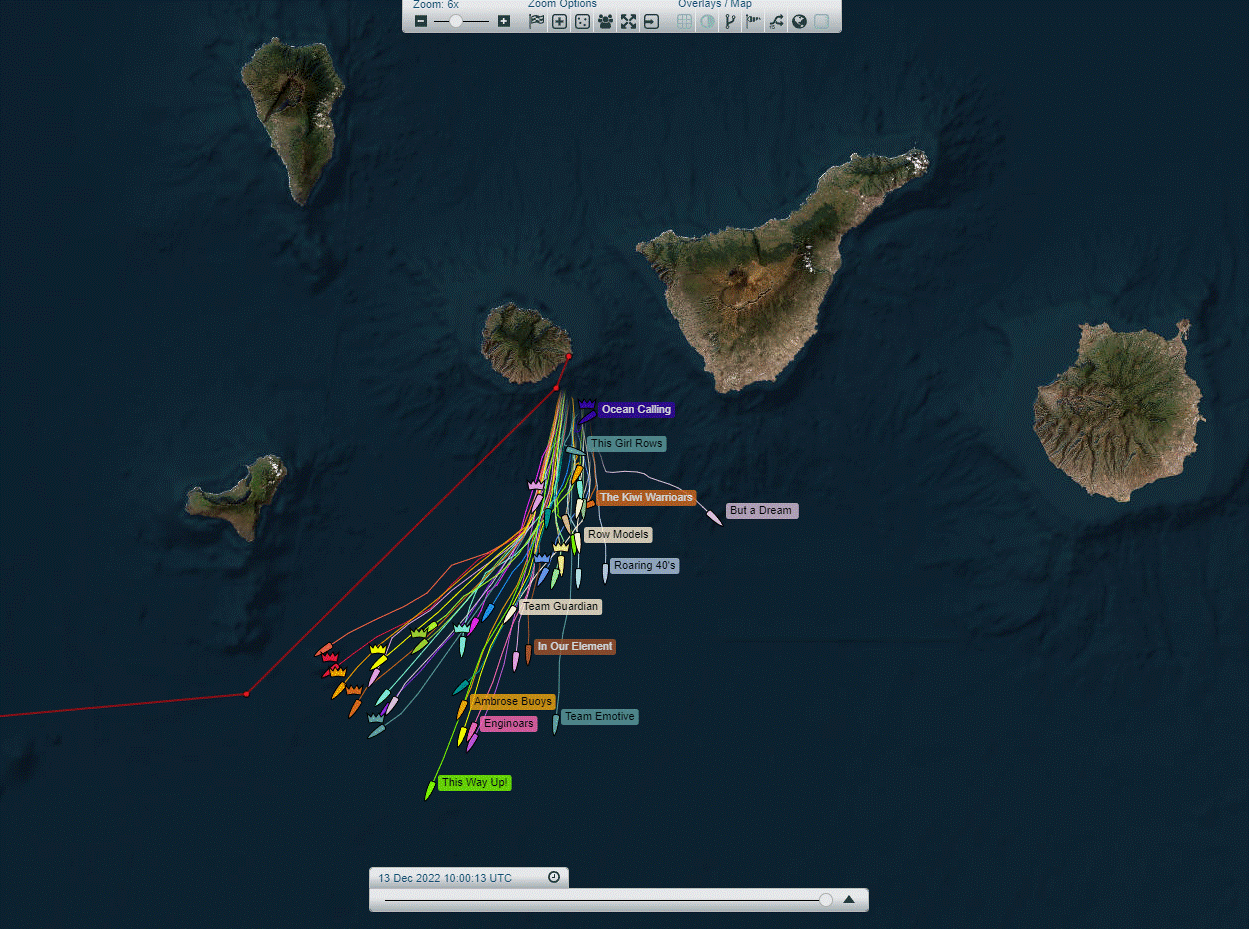1249x929 pixels.
Task: Click the rangefinder ruler overlay icon
Action: coord(777,21)
